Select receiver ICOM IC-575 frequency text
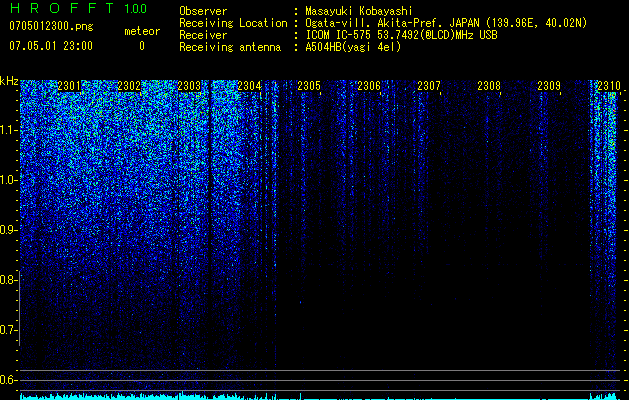 402,35
